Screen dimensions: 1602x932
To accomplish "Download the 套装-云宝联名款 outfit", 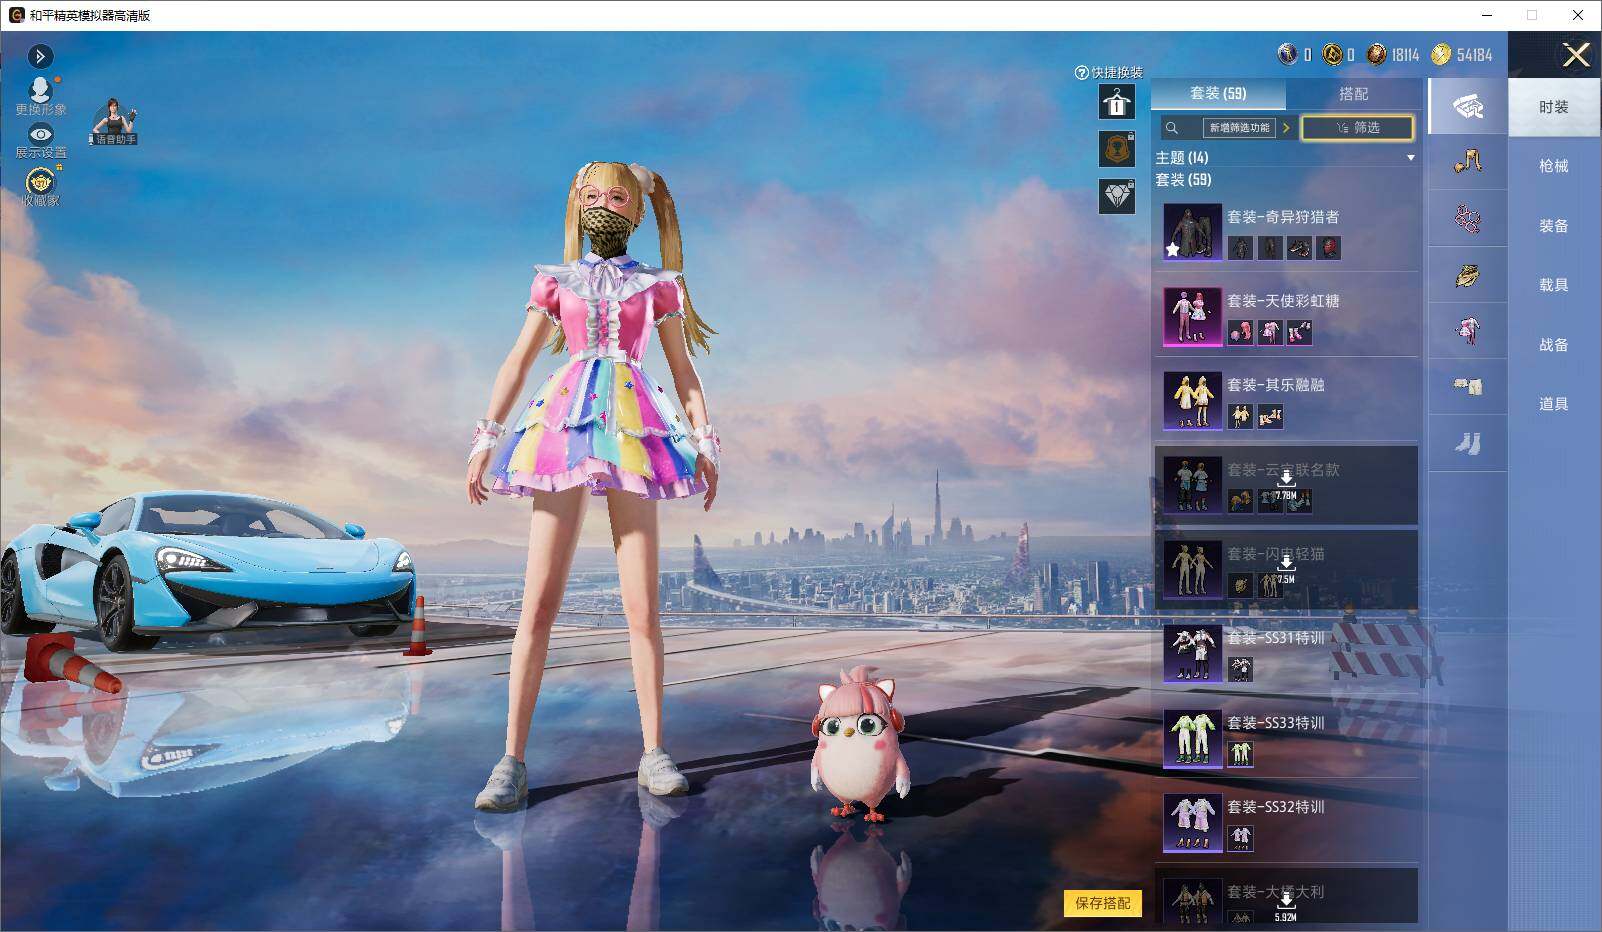I will [1286, 485].
